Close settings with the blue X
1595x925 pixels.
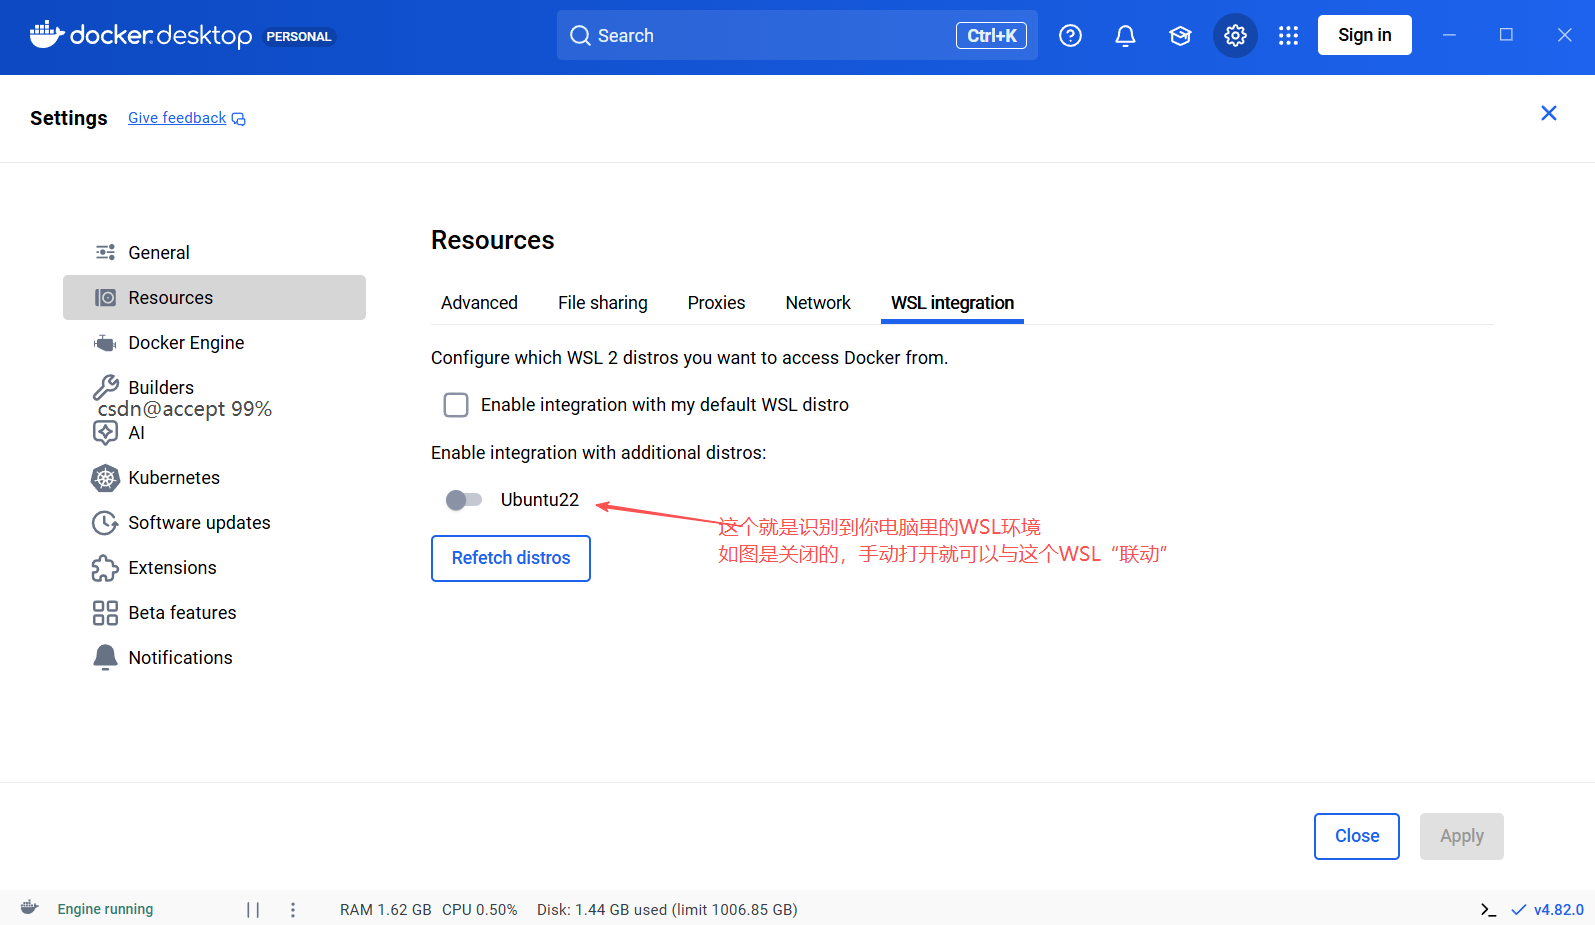(1548, 113)
